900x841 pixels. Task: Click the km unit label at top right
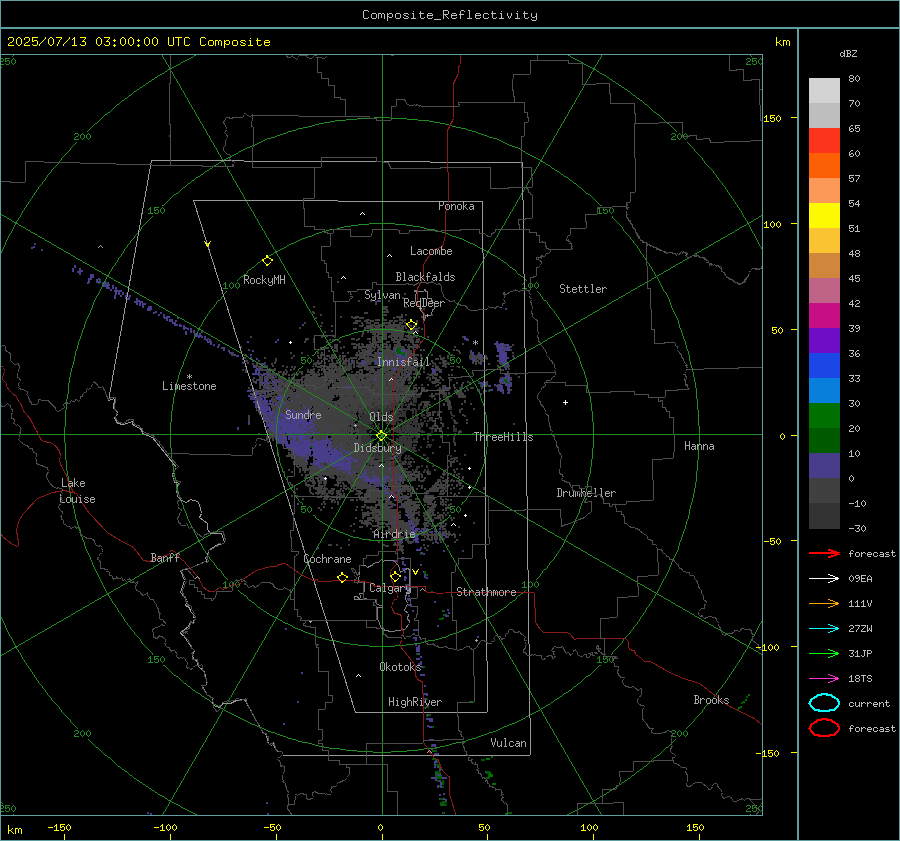click(x=782, y=42)
